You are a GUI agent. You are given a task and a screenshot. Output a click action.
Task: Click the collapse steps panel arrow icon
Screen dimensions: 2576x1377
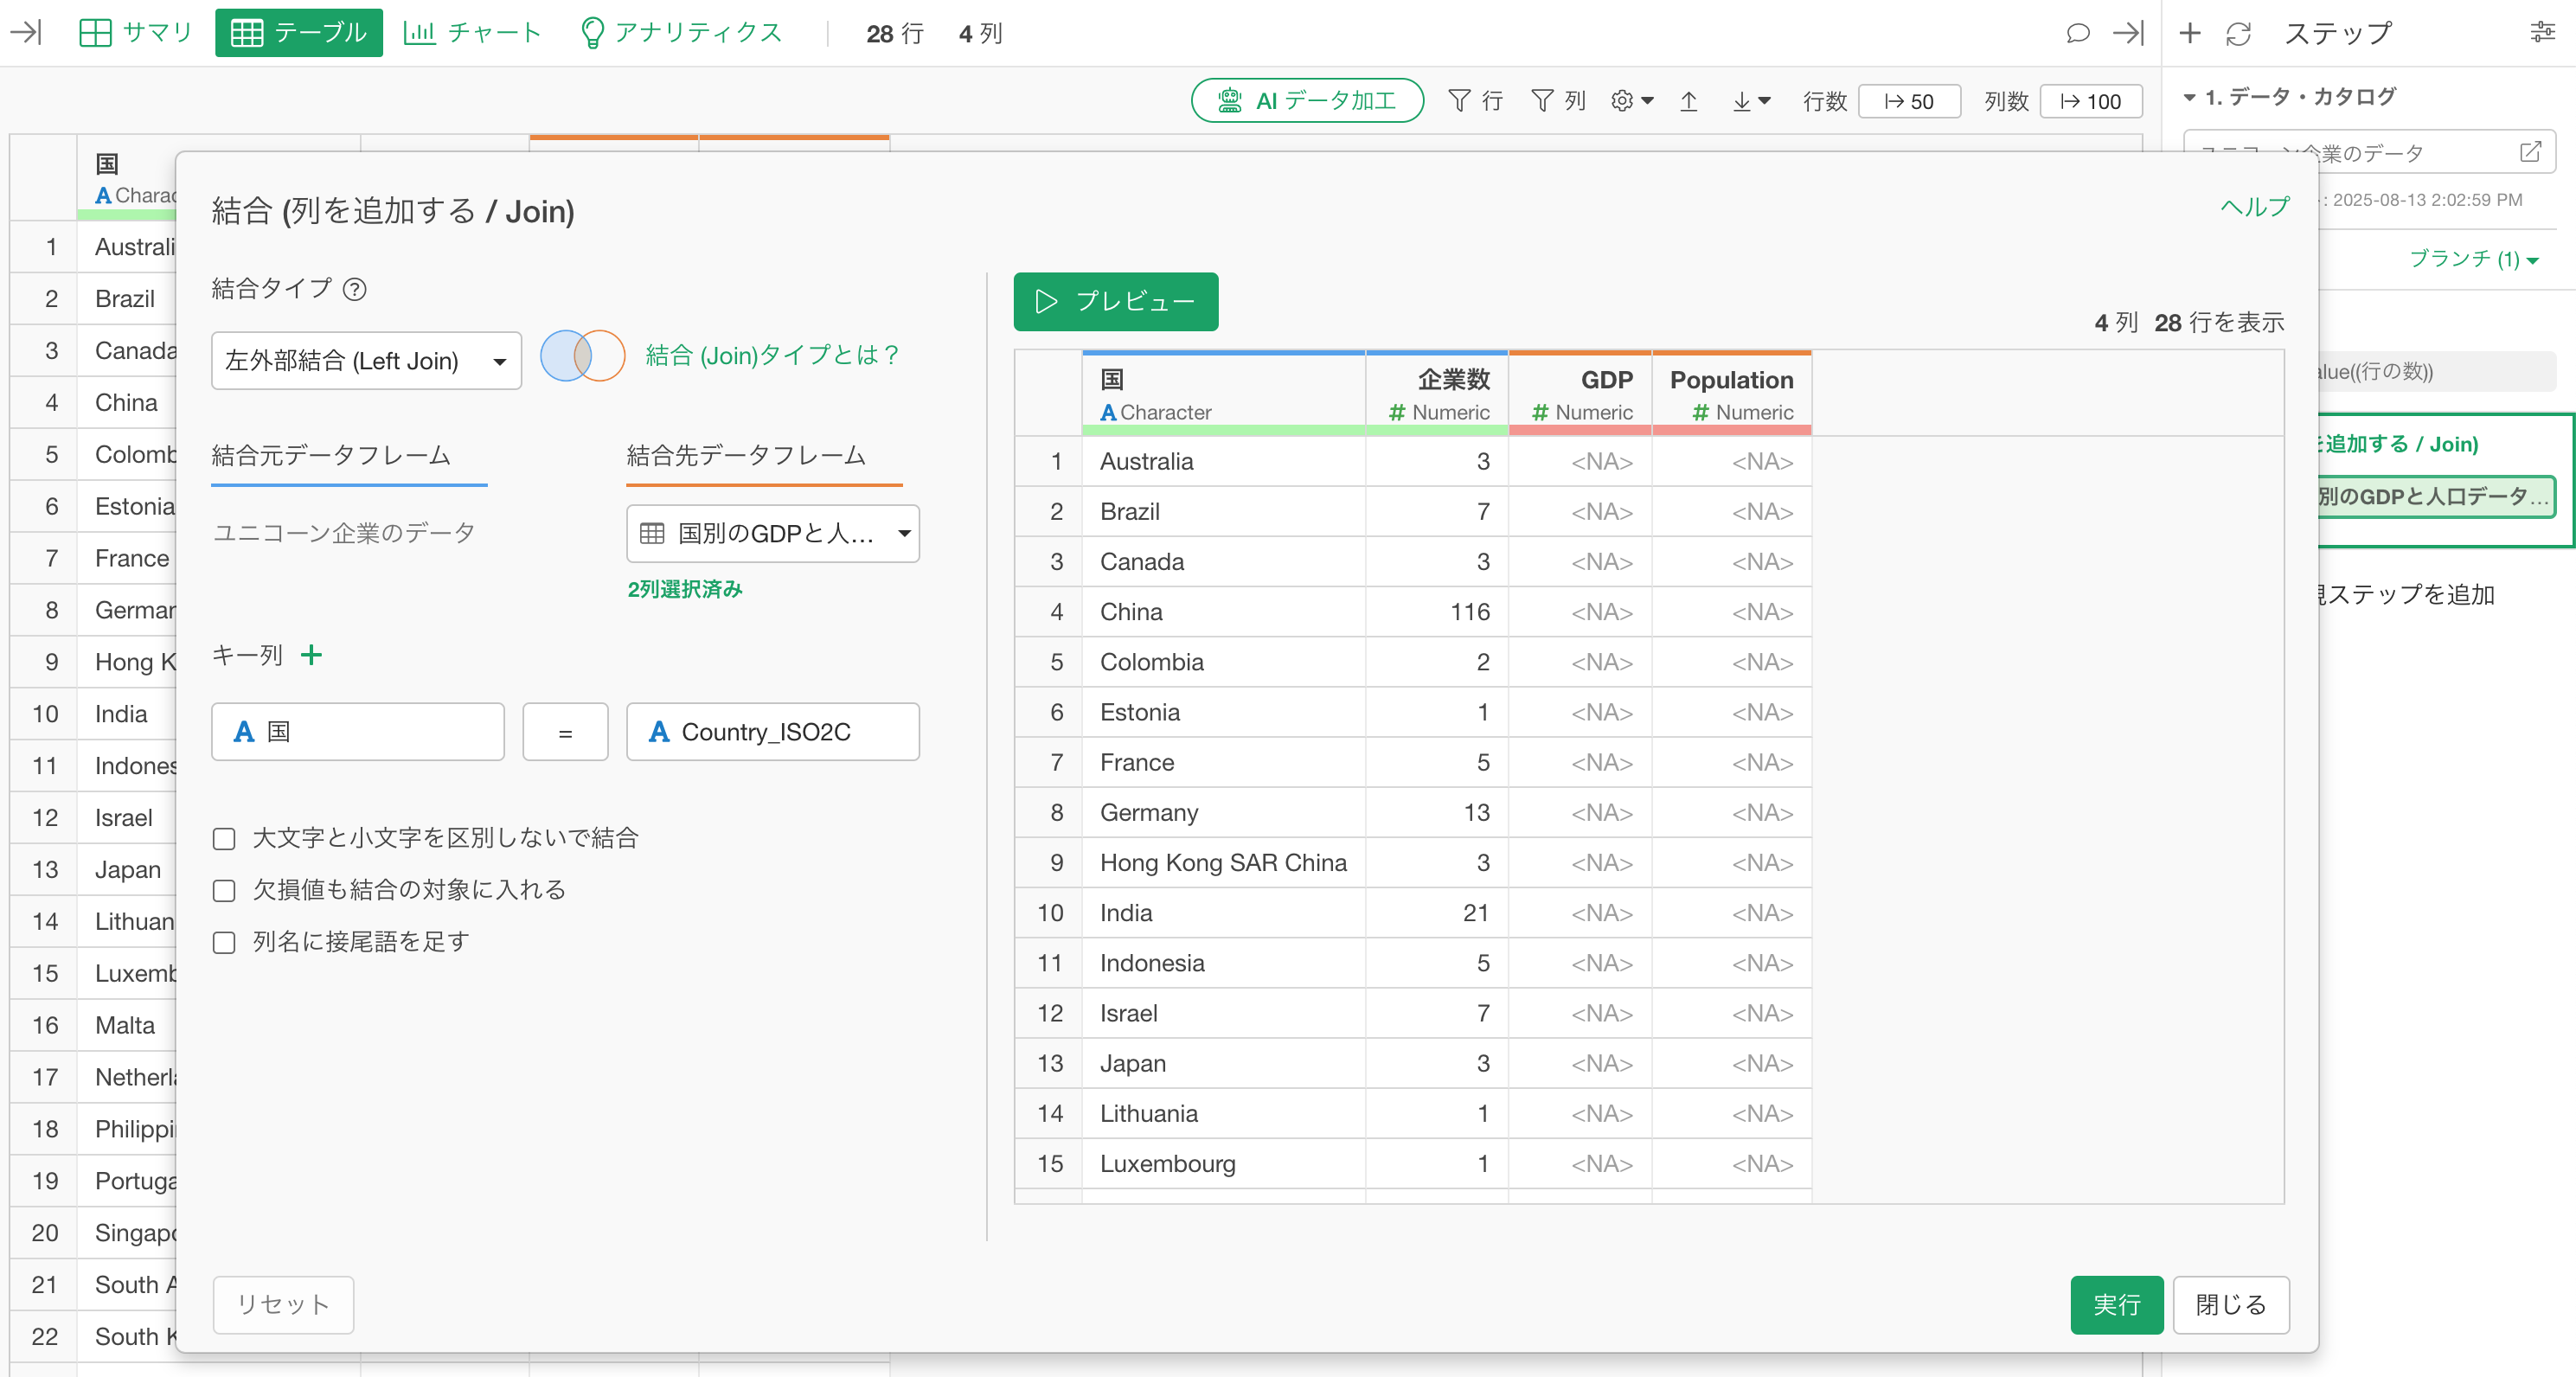click(x=2128, y=33)
